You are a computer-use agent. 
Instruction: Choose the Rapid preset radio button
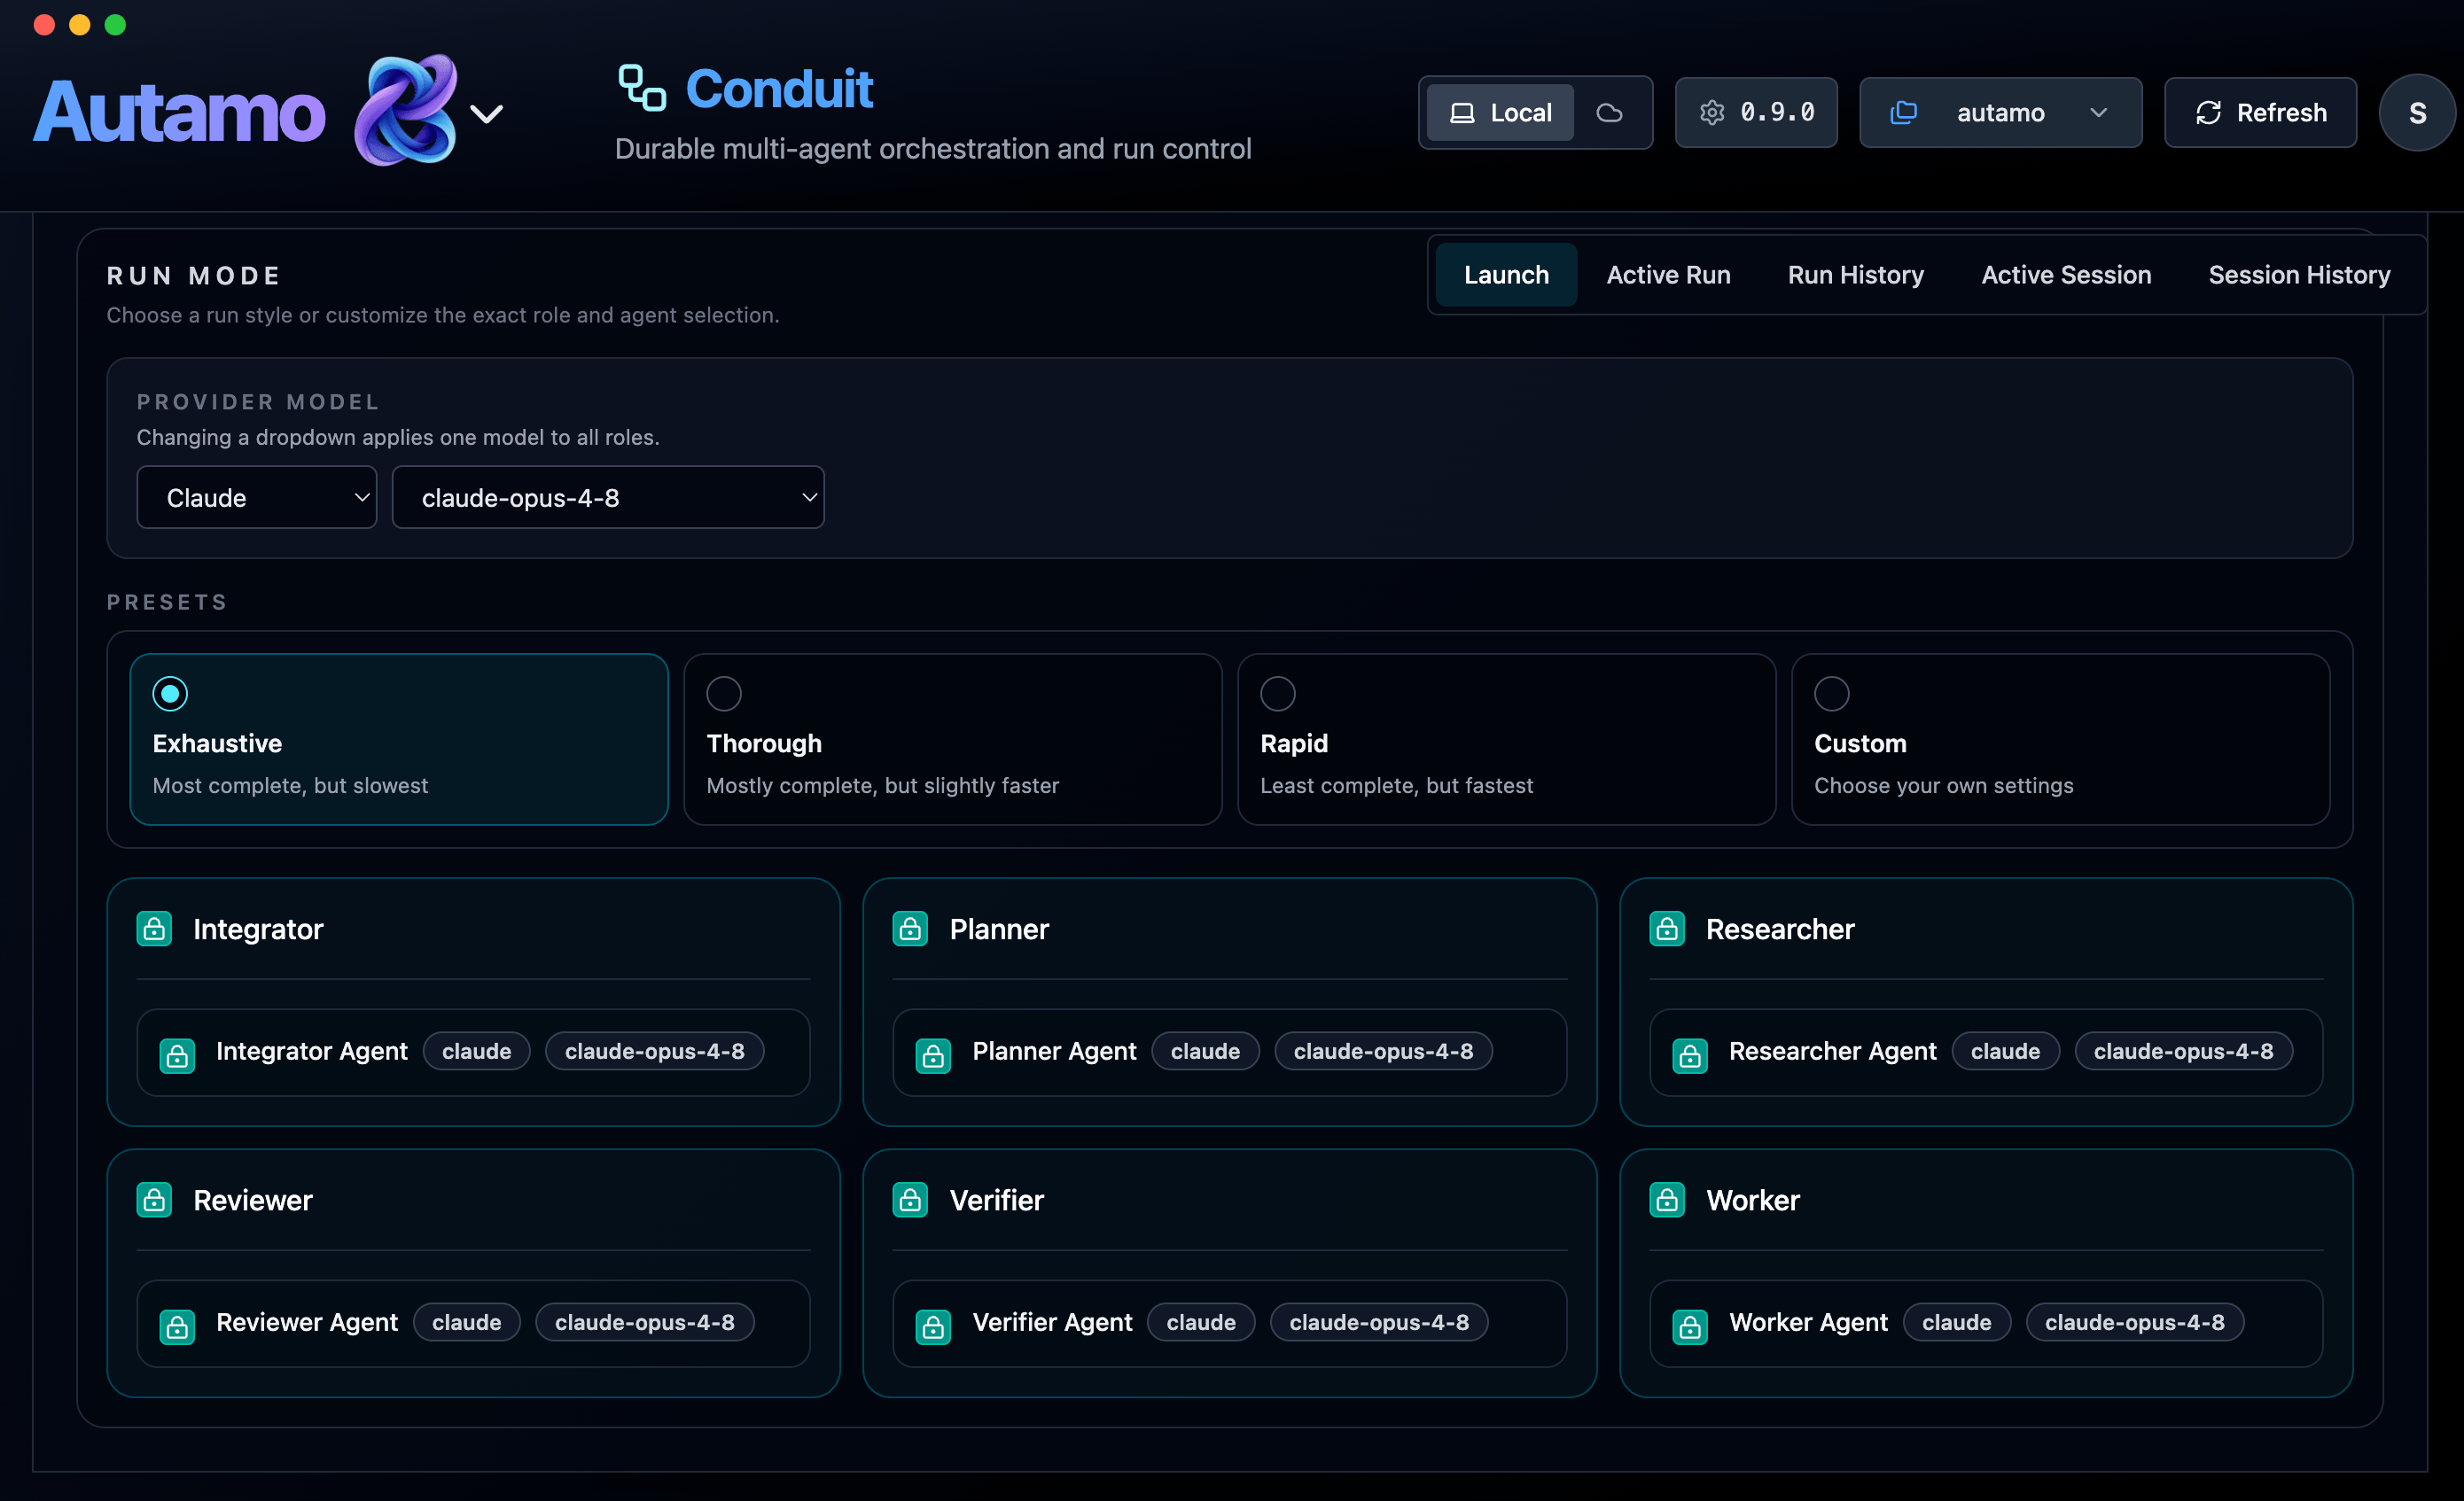(x=1278, y=693)
